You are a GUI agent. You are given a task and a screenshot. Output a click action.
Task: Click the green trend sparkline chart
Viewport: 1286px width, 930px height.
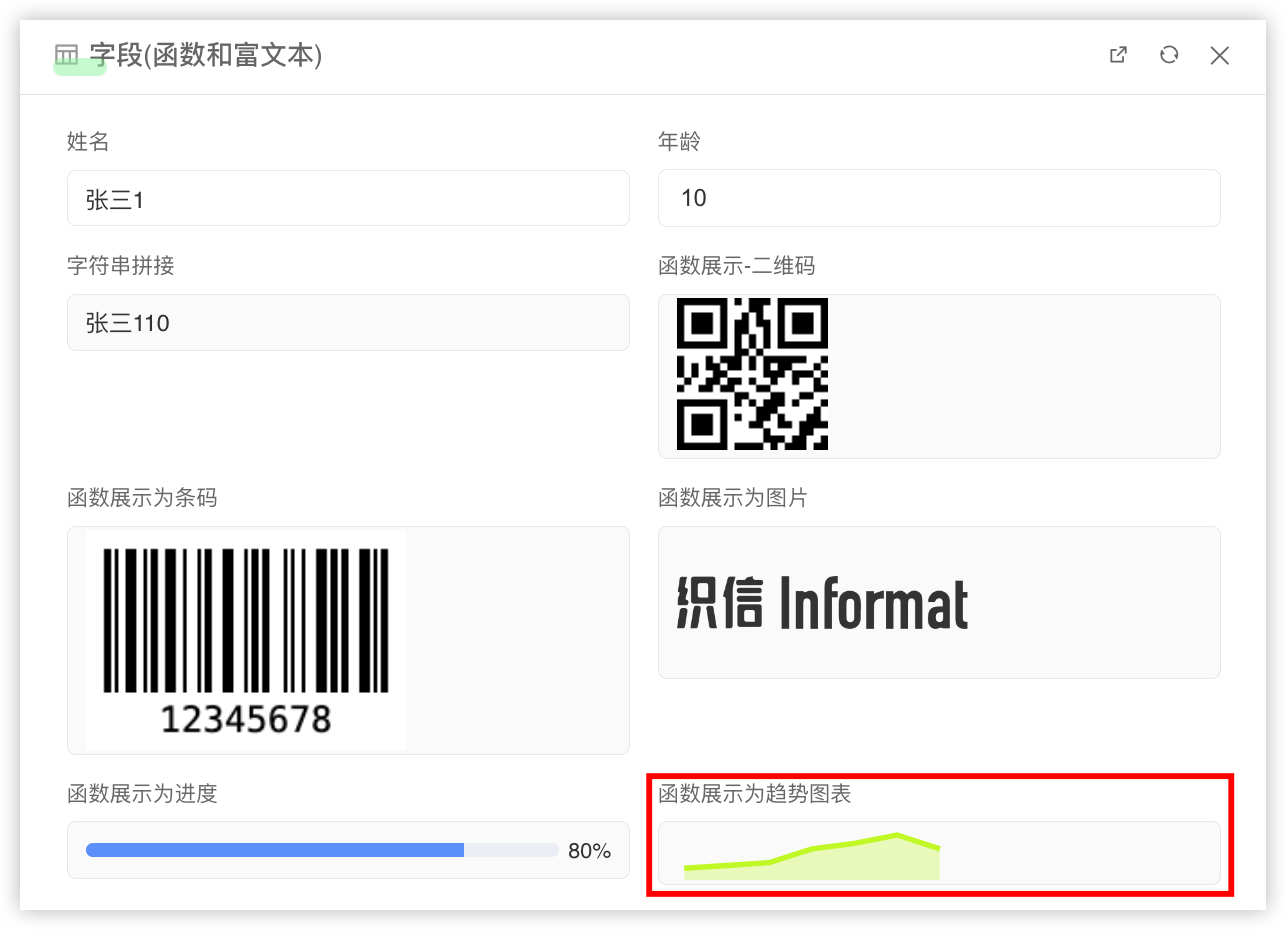click(812, 858)
